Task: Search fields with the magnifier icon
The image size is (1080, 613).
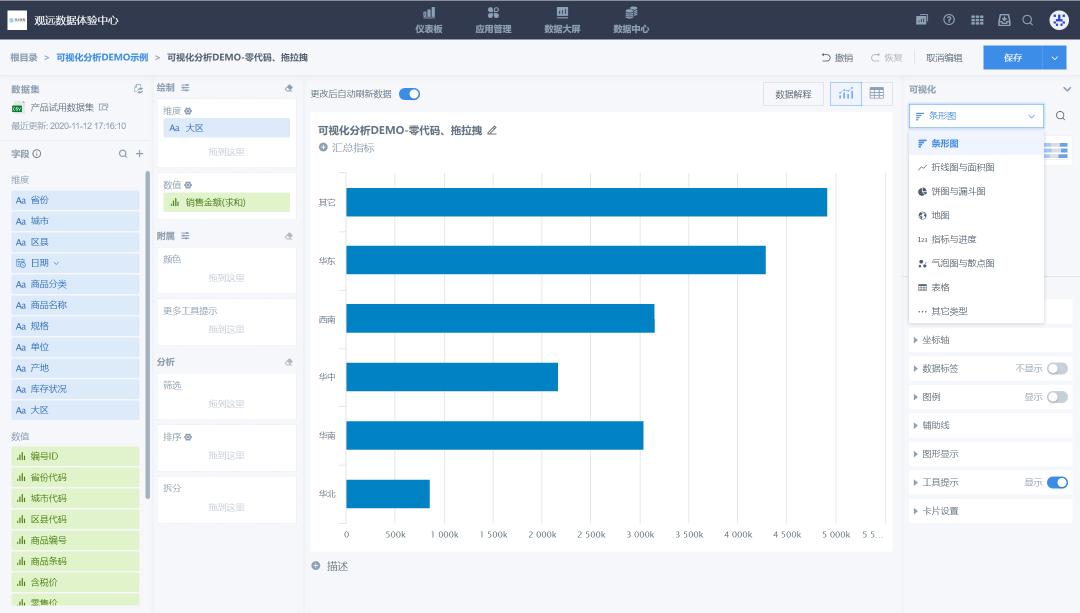Action: click(123, 154)
